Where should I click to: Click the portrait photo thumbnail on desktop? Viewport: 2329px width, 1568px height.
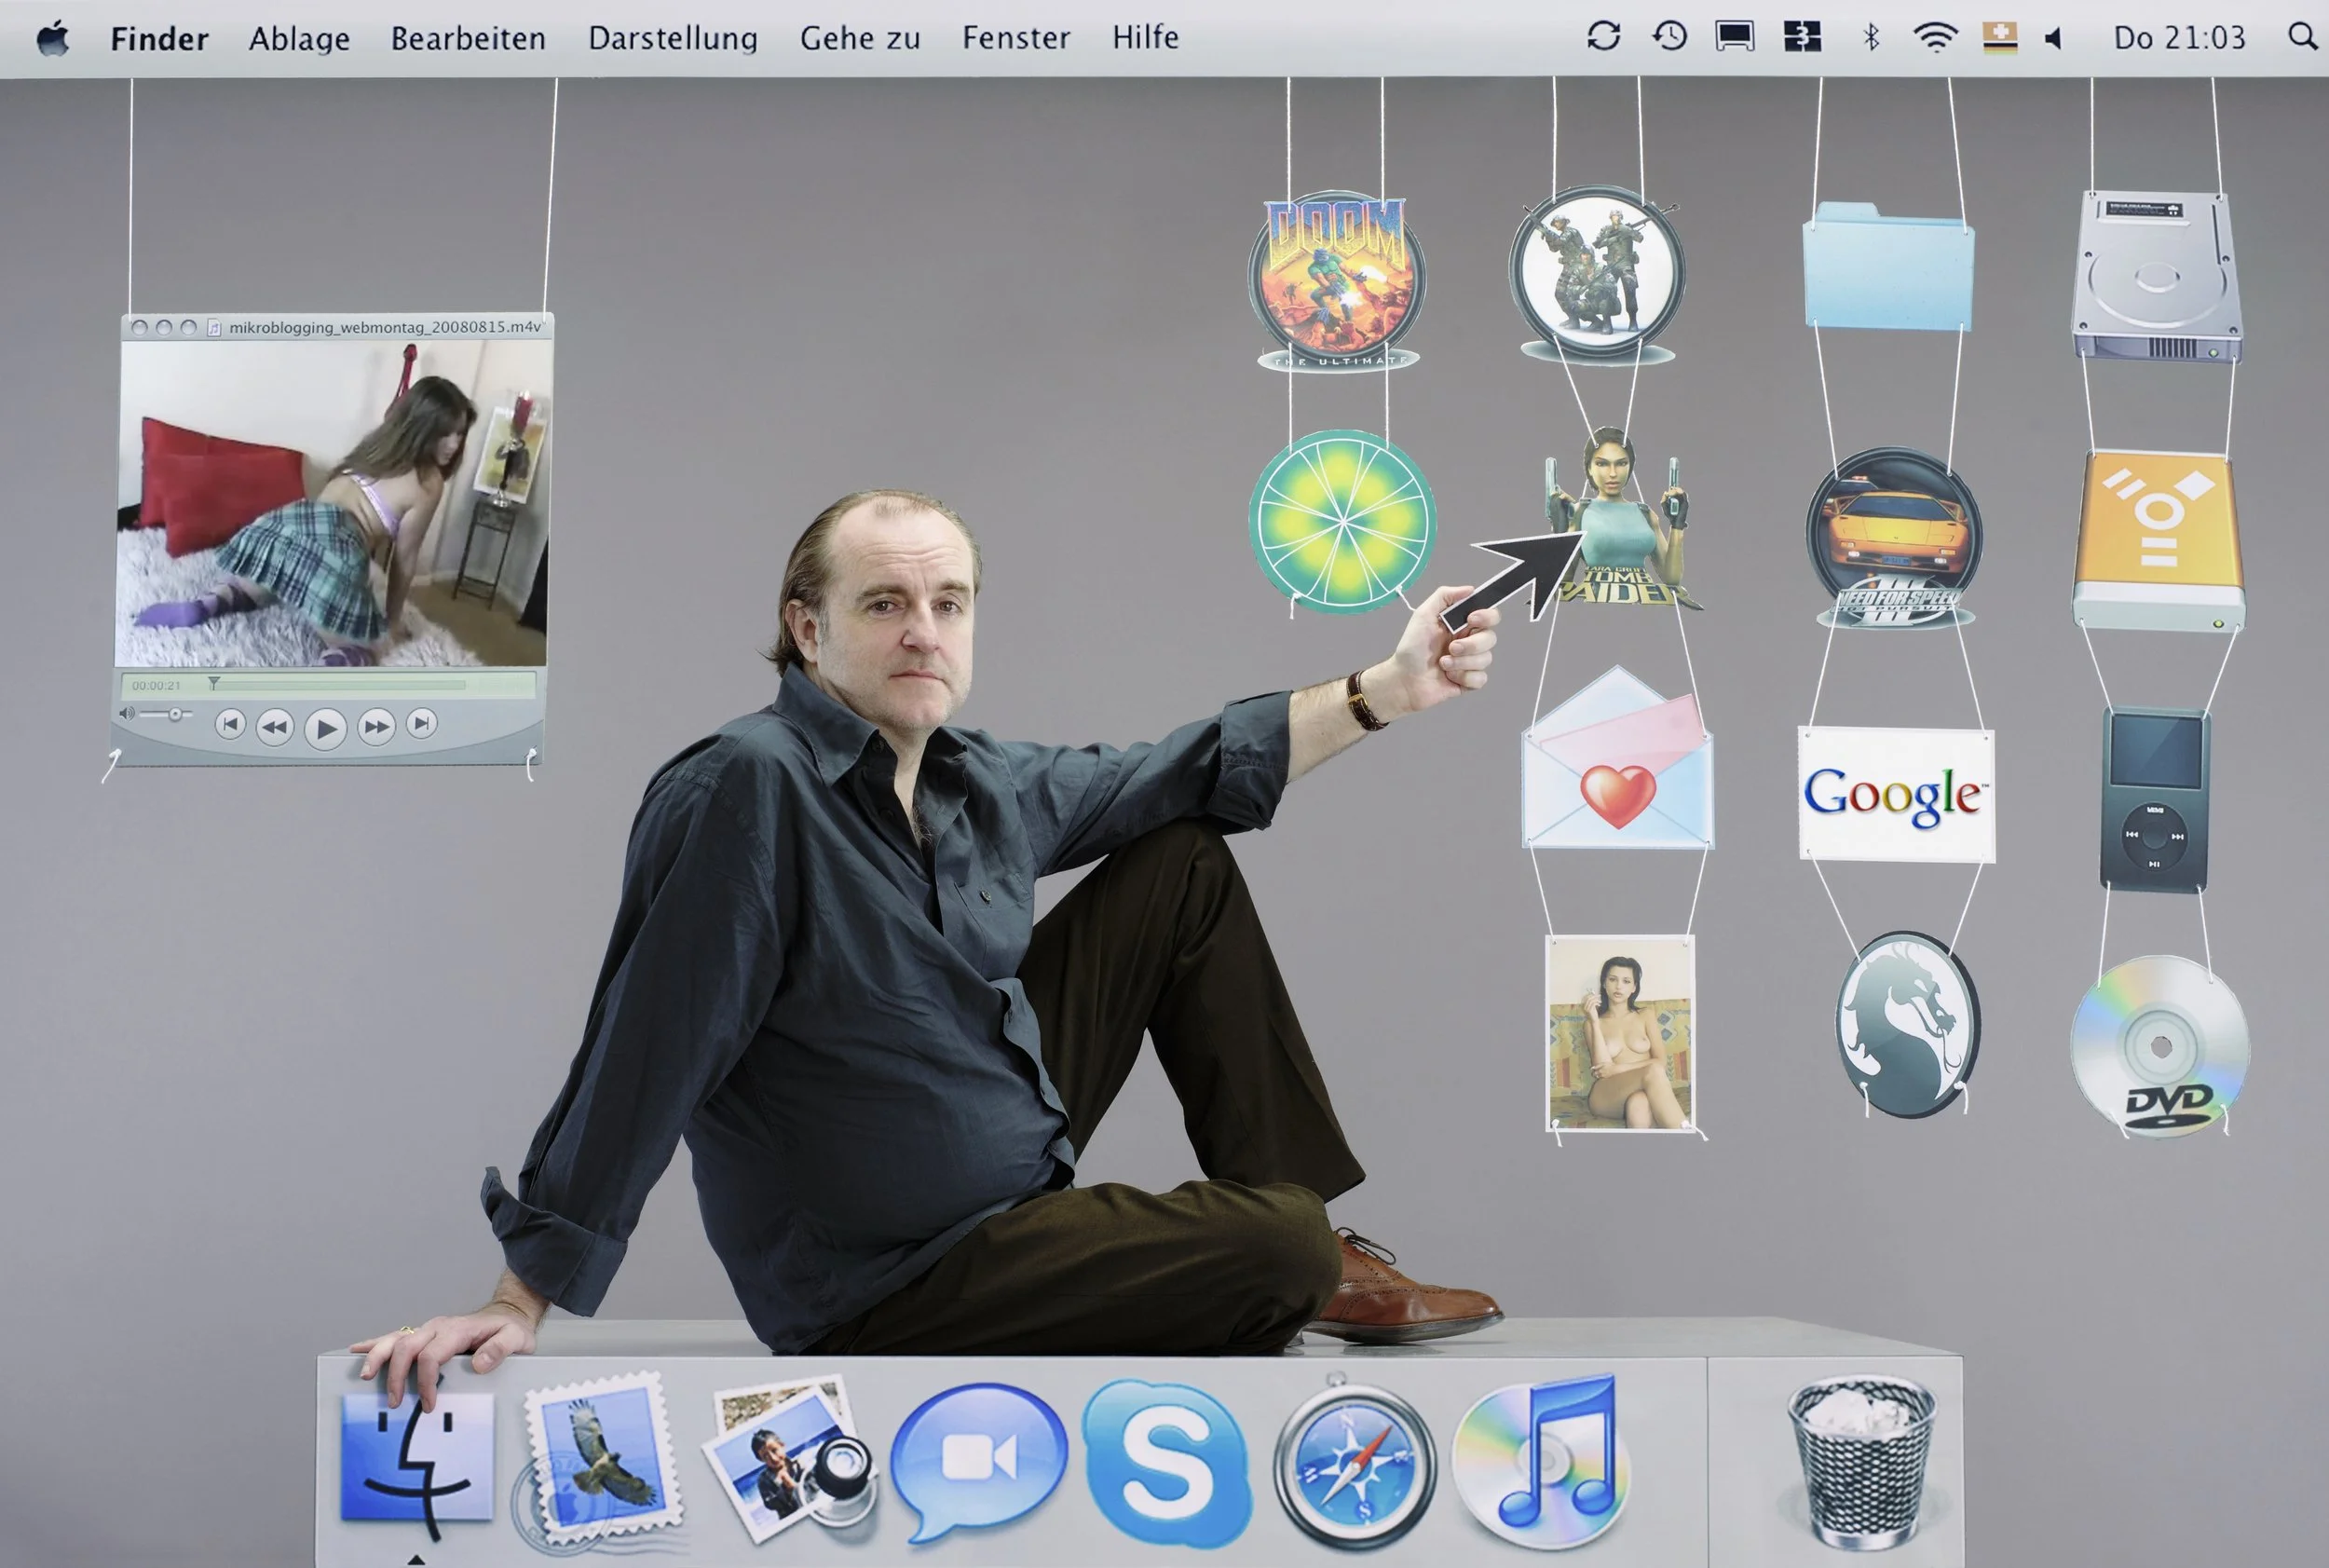point(1620,1032)
